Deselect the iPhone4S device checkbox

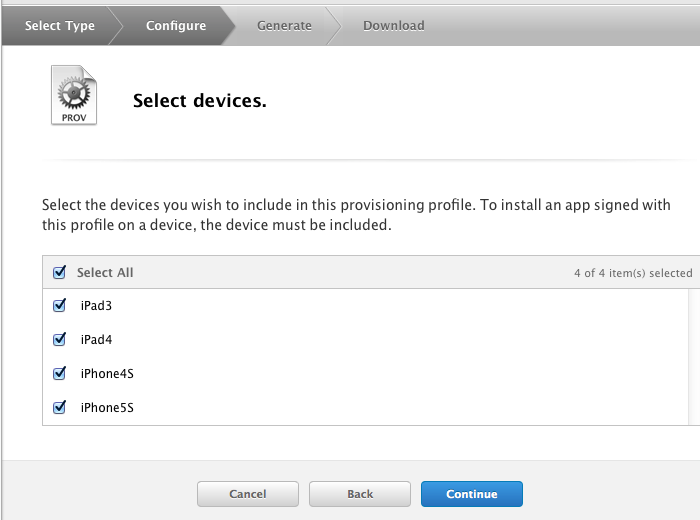(x=59, y=373)
